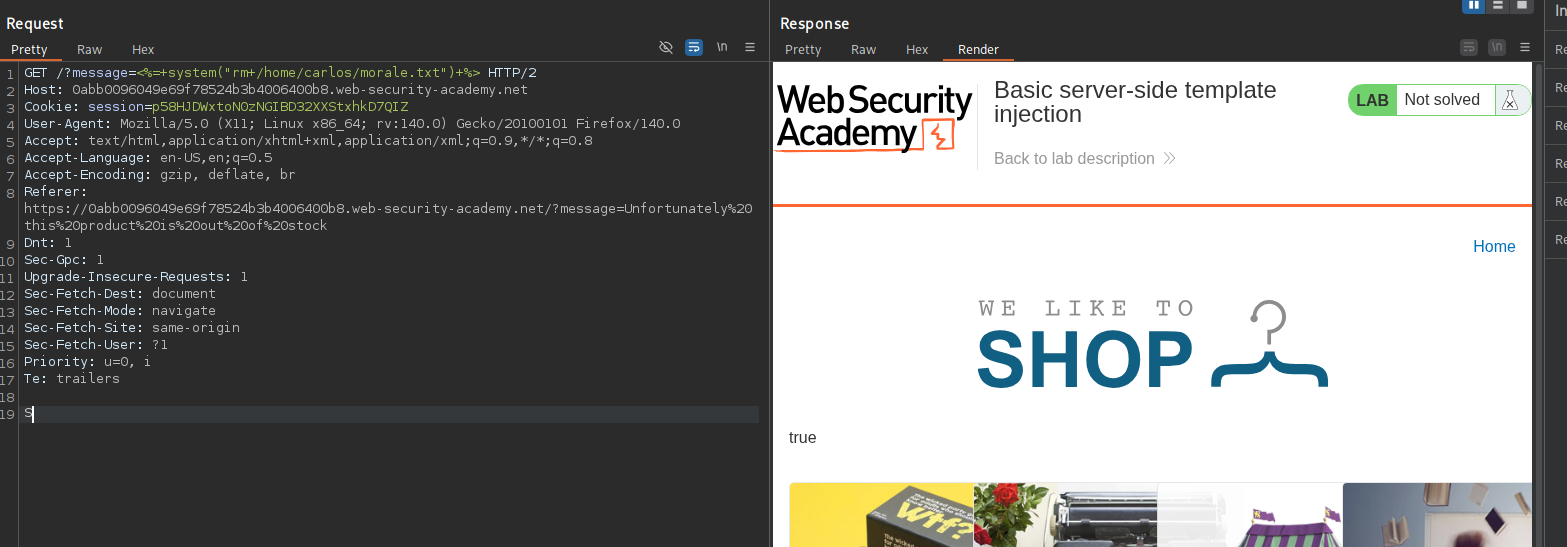This screenshot has width=1567, height=547.
Task: Open the Response Raw tab
Action: point(863,49)
